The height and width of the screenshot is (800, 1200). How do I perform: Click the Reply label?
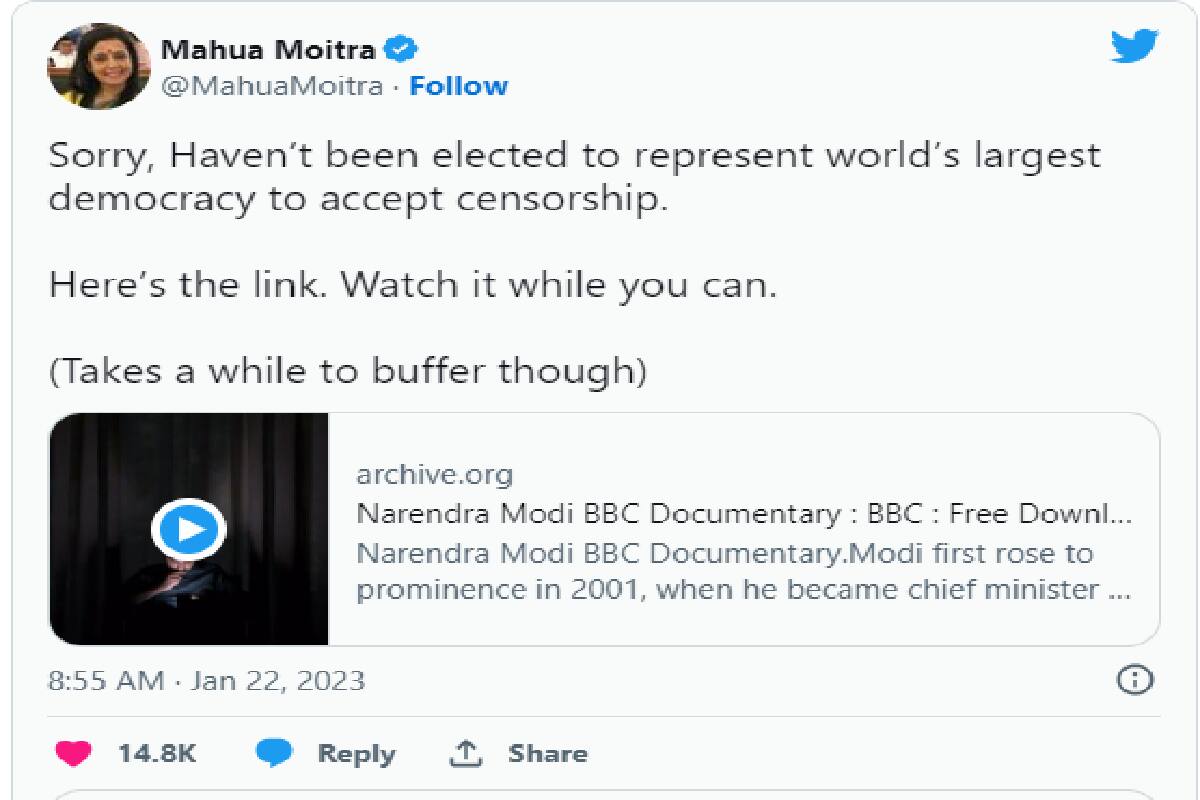pos(356,754)
